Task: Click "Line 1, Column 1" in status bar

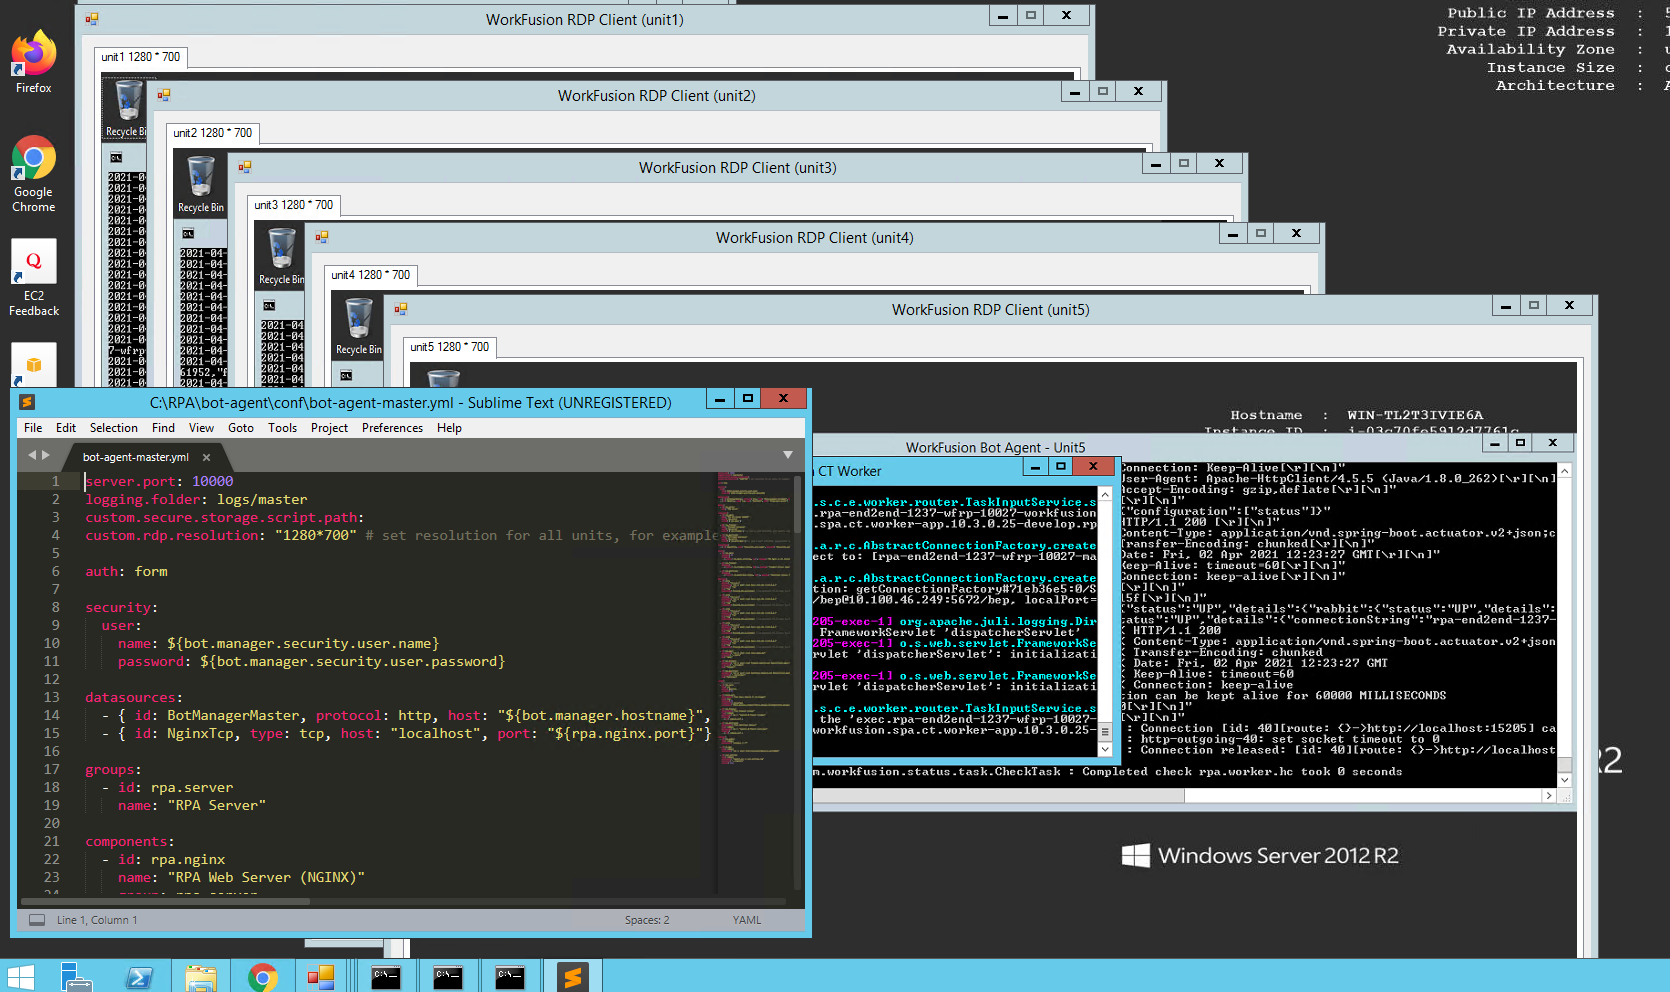Action: [97, 920]
